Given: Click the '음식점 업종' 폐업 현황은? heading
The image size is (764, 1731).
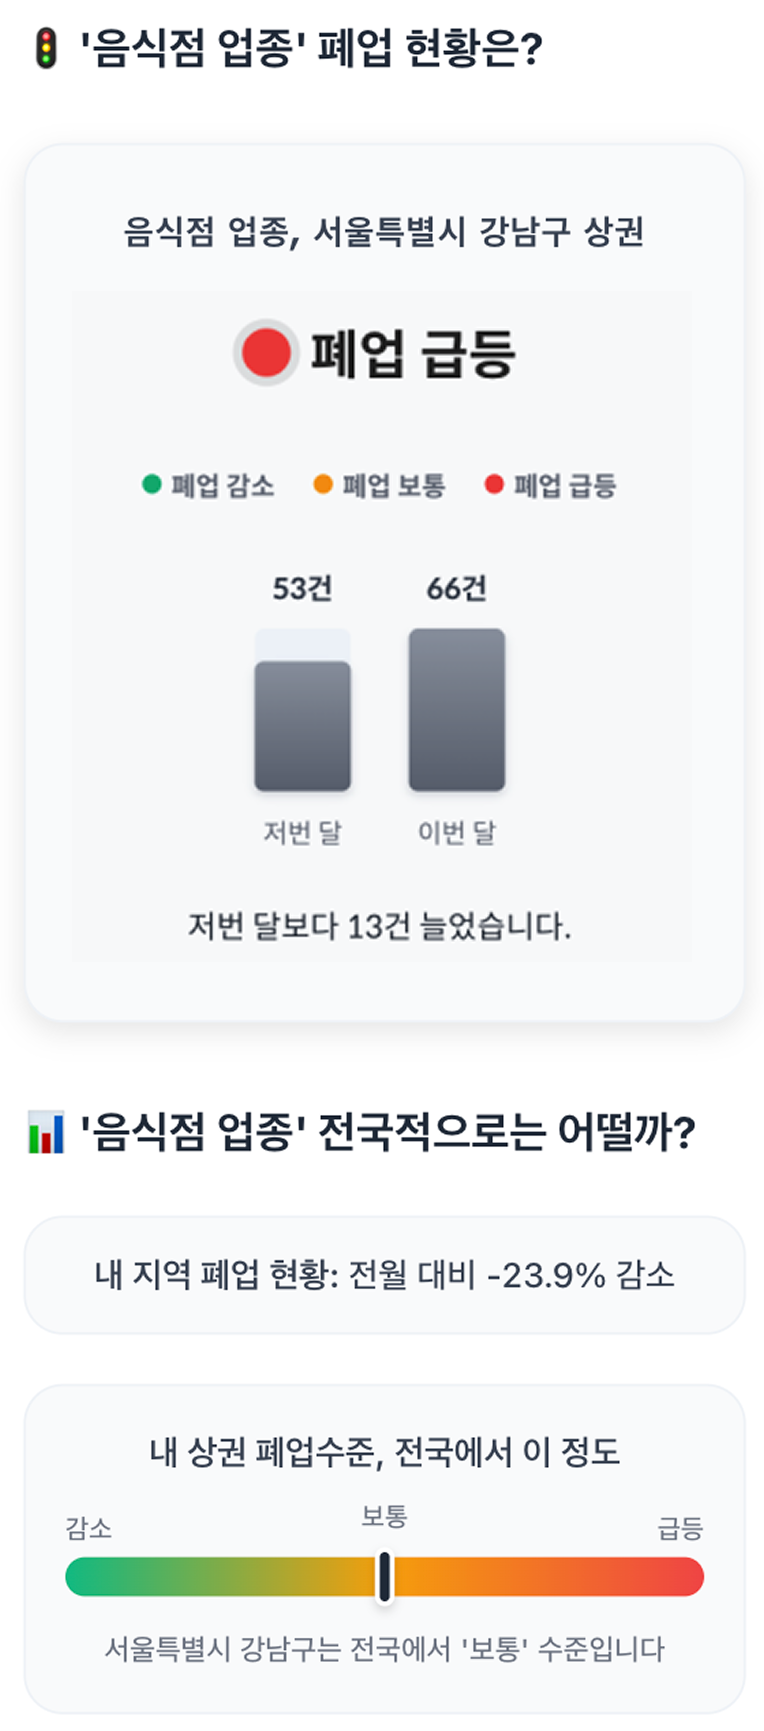Looking at the screenshot, I should pos(311,48).
